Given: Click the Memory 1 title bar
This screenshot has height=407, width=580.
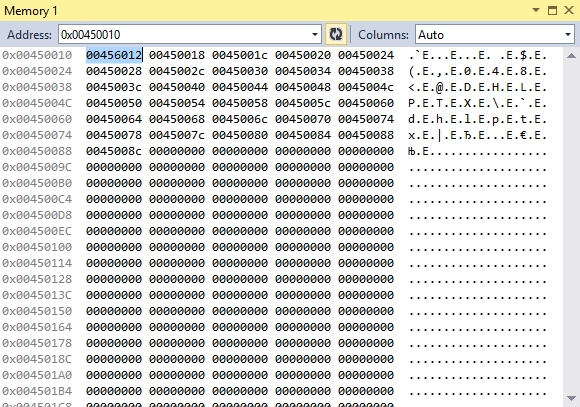Looking at the screenshot, I should (259, 10).
